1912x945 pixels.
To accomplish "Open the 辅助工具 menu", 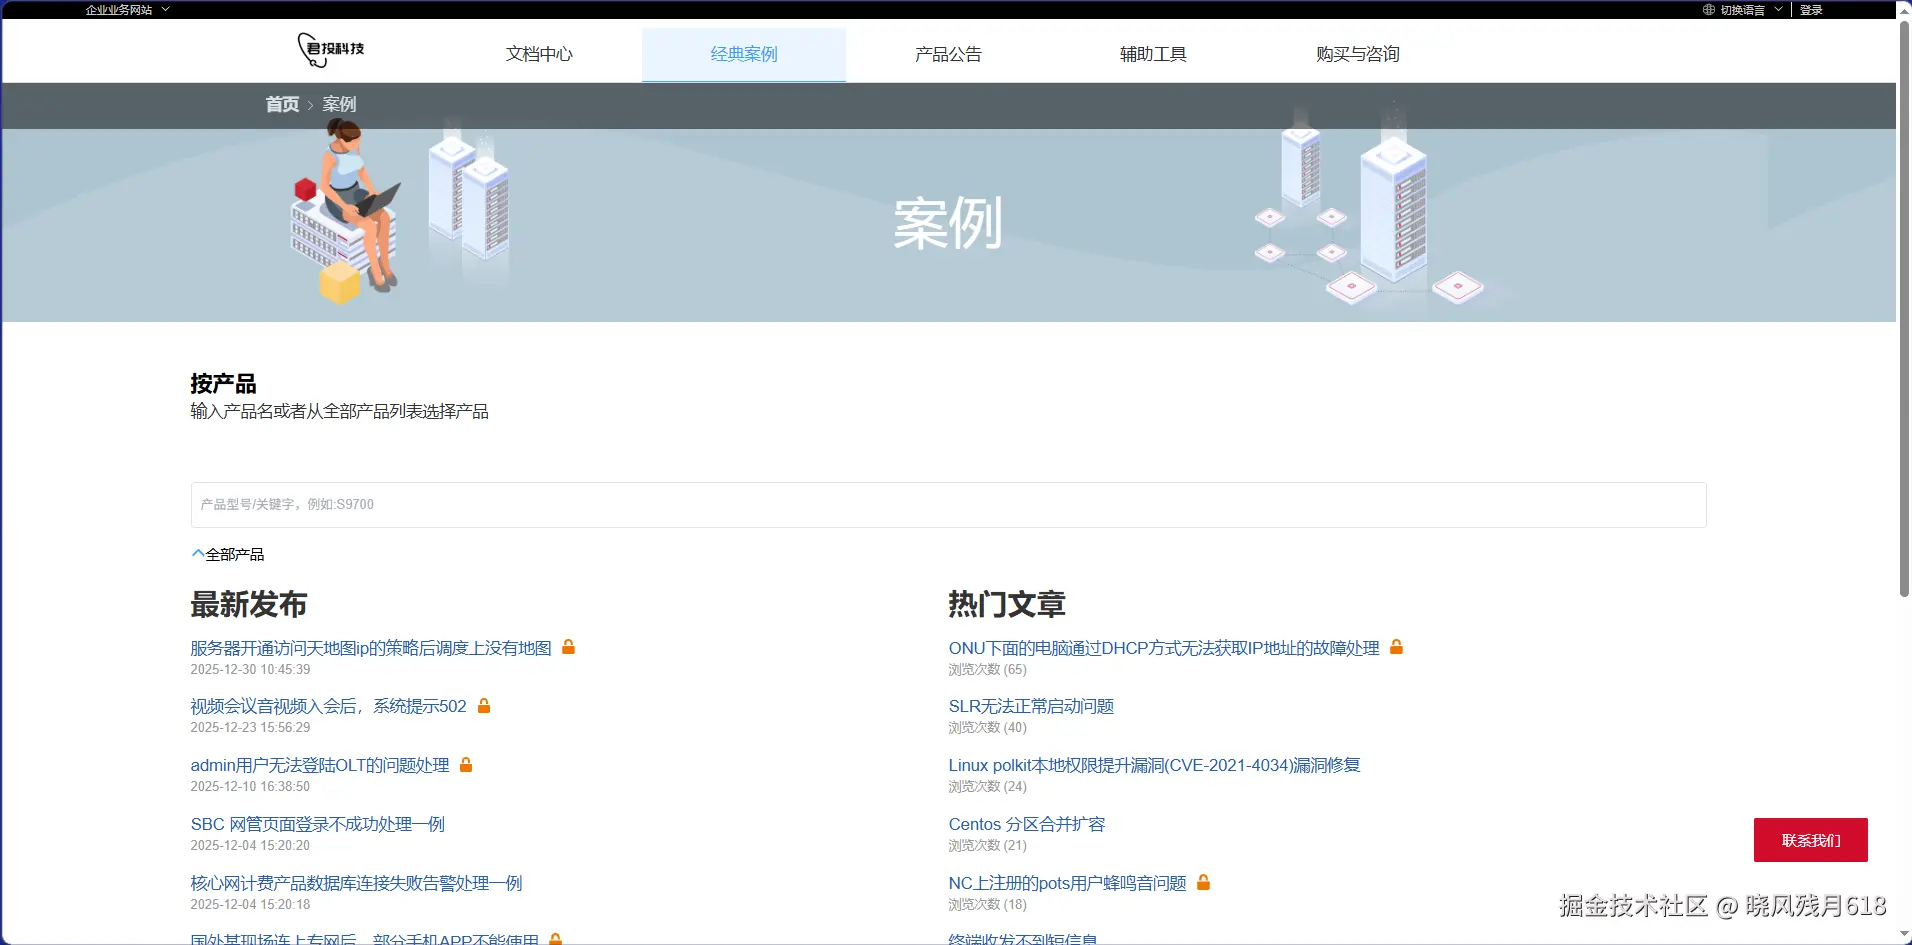I will coord(1153,54).
